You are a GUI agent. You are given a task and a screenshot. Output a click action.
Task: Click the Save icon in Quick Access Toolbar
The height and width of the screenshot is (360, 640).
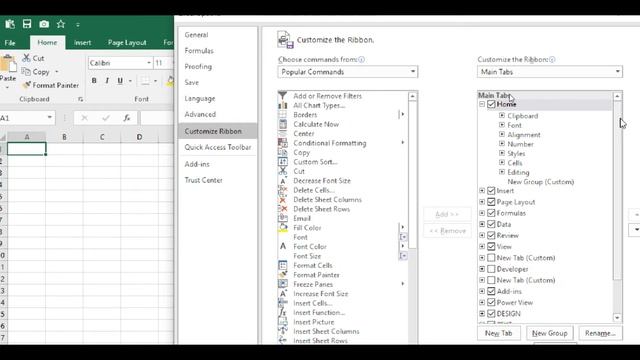pyautogui.click(x=27, y=24)
